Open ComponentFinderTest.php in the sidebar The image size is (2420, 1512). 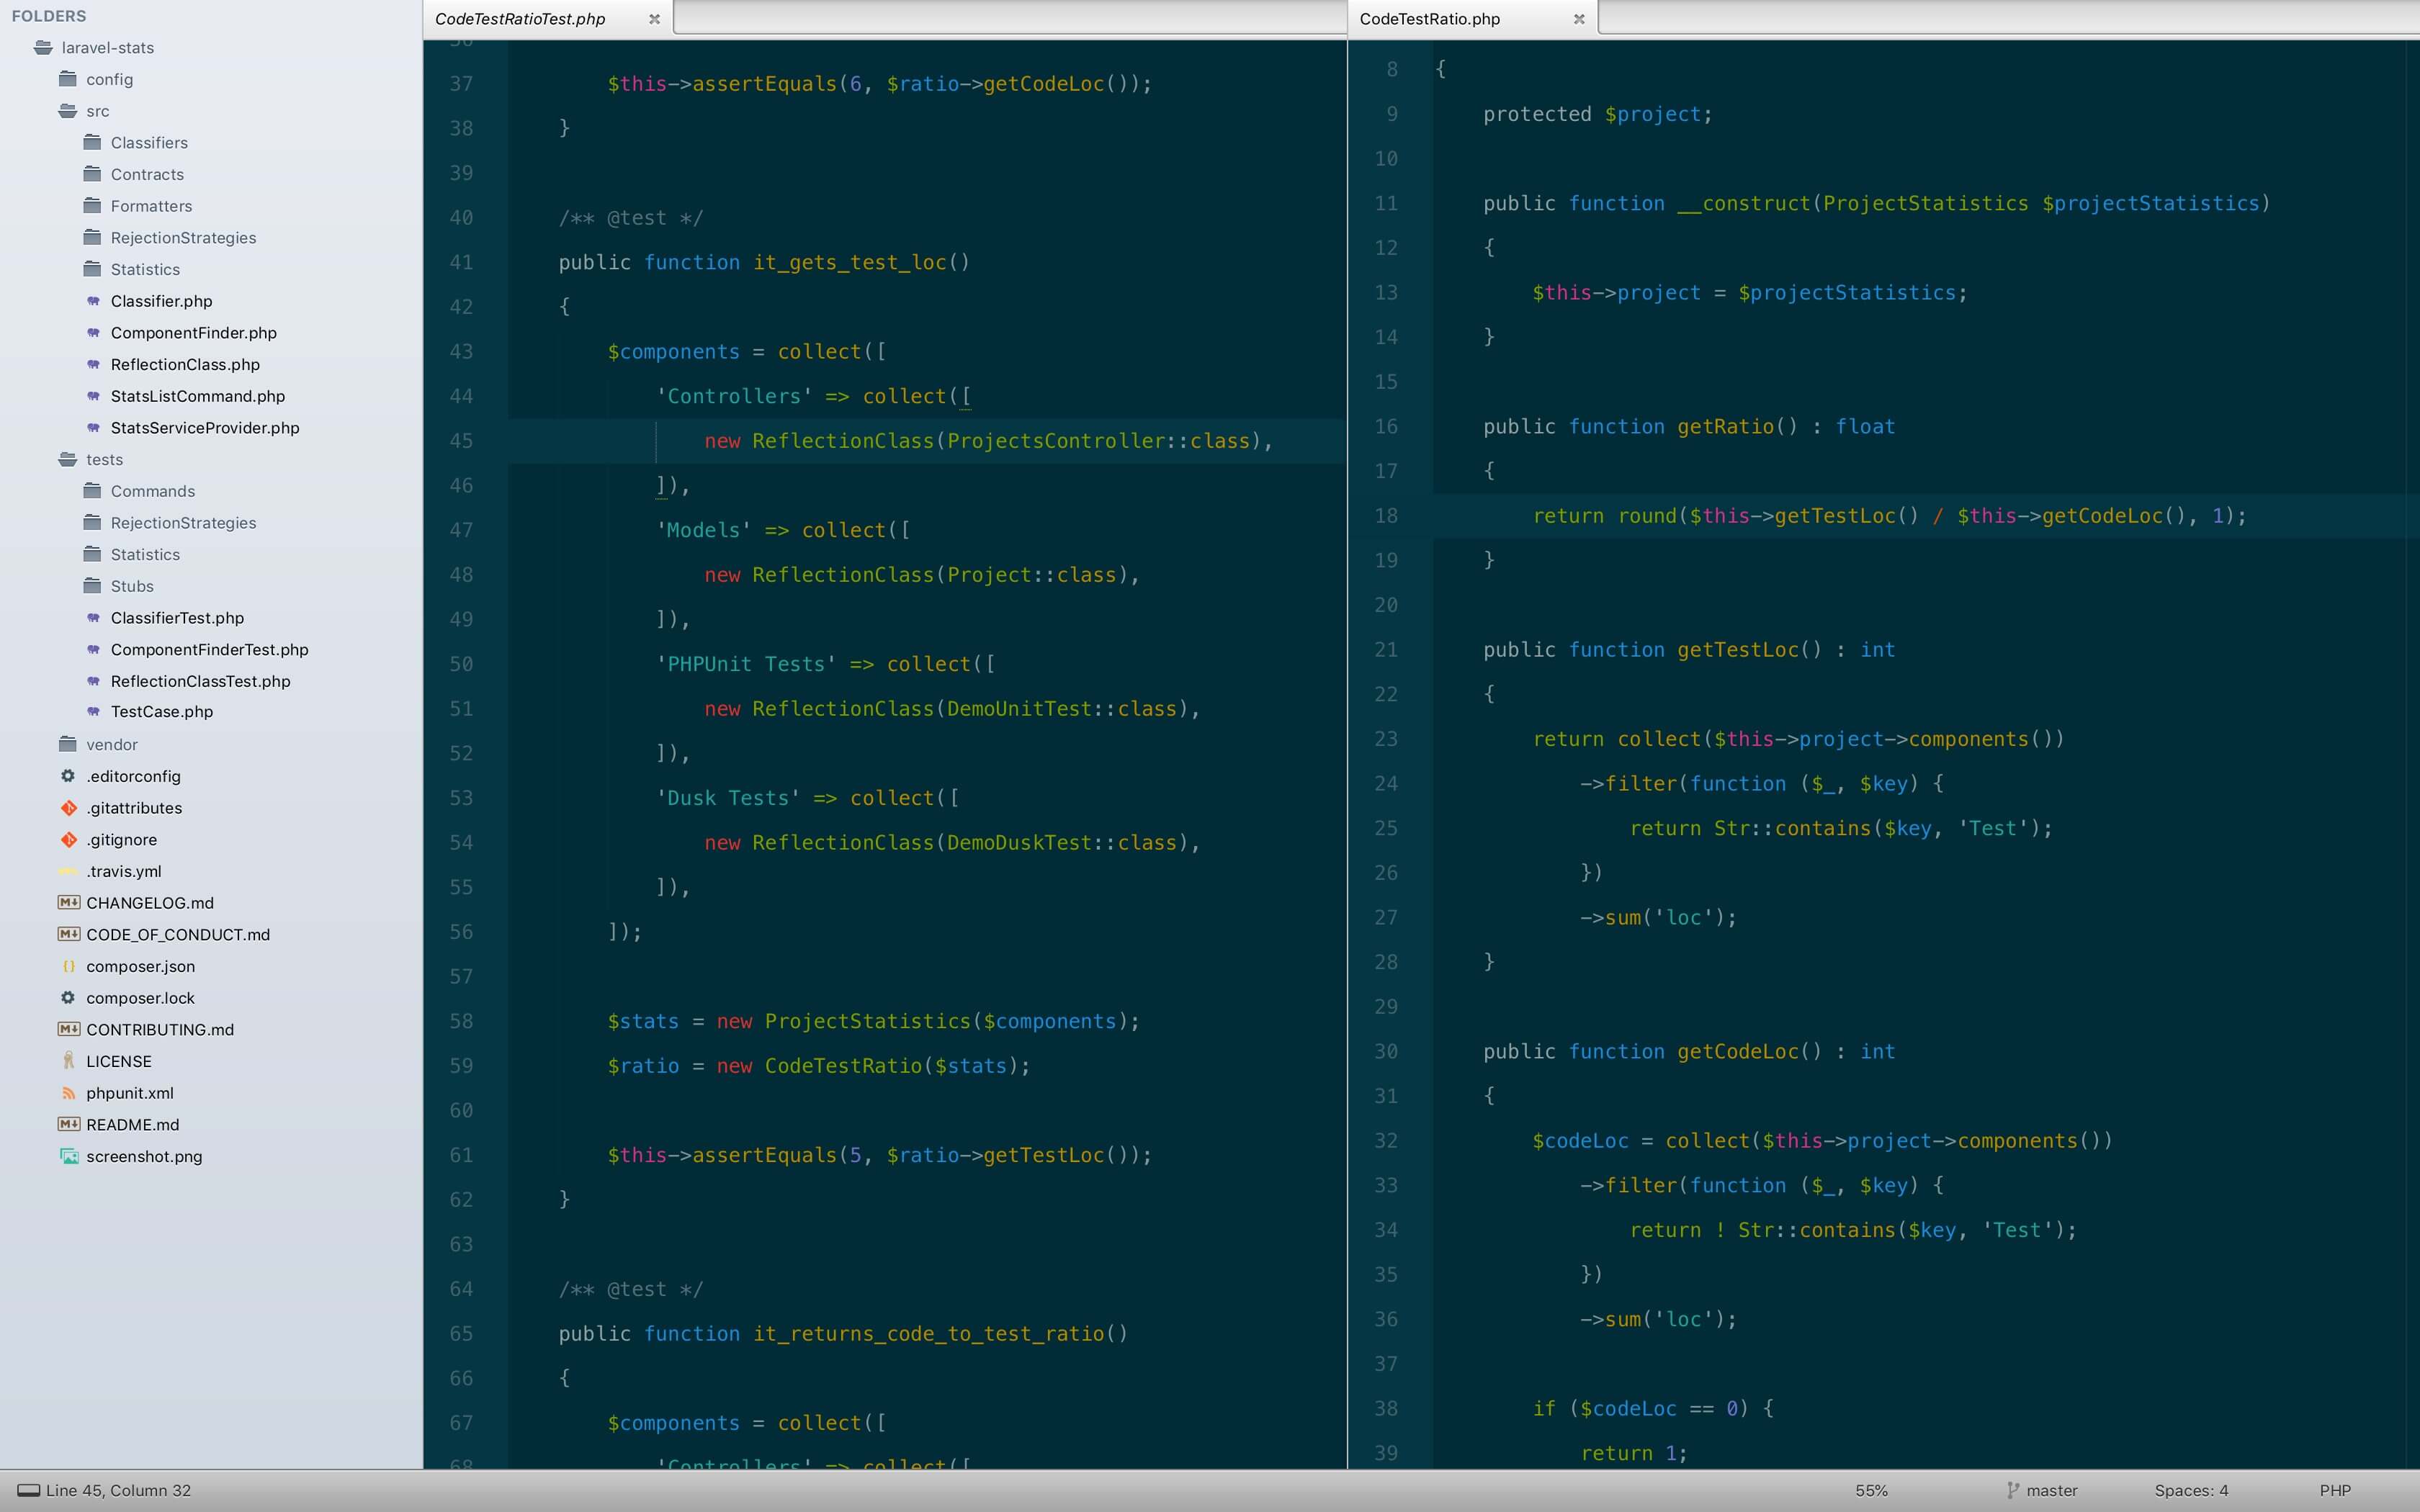(x=209, y=650)
